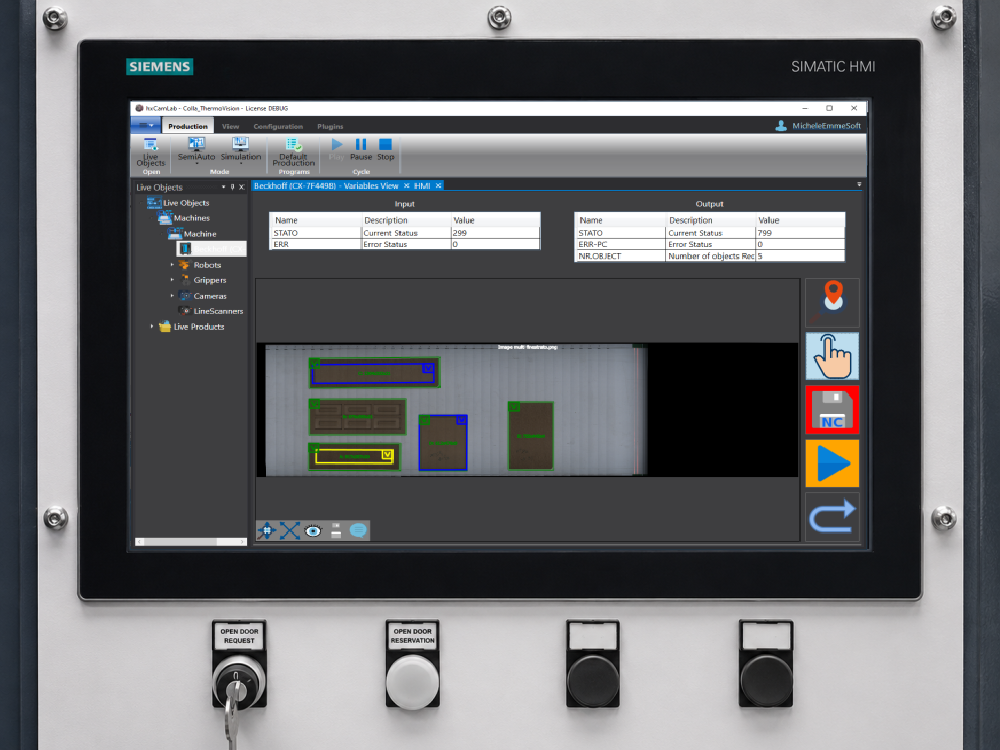Viewport: 1000px width, 750px height.
Task: Click the blue return arrow button
Action: pyautogui.click(x=832, y=517)
